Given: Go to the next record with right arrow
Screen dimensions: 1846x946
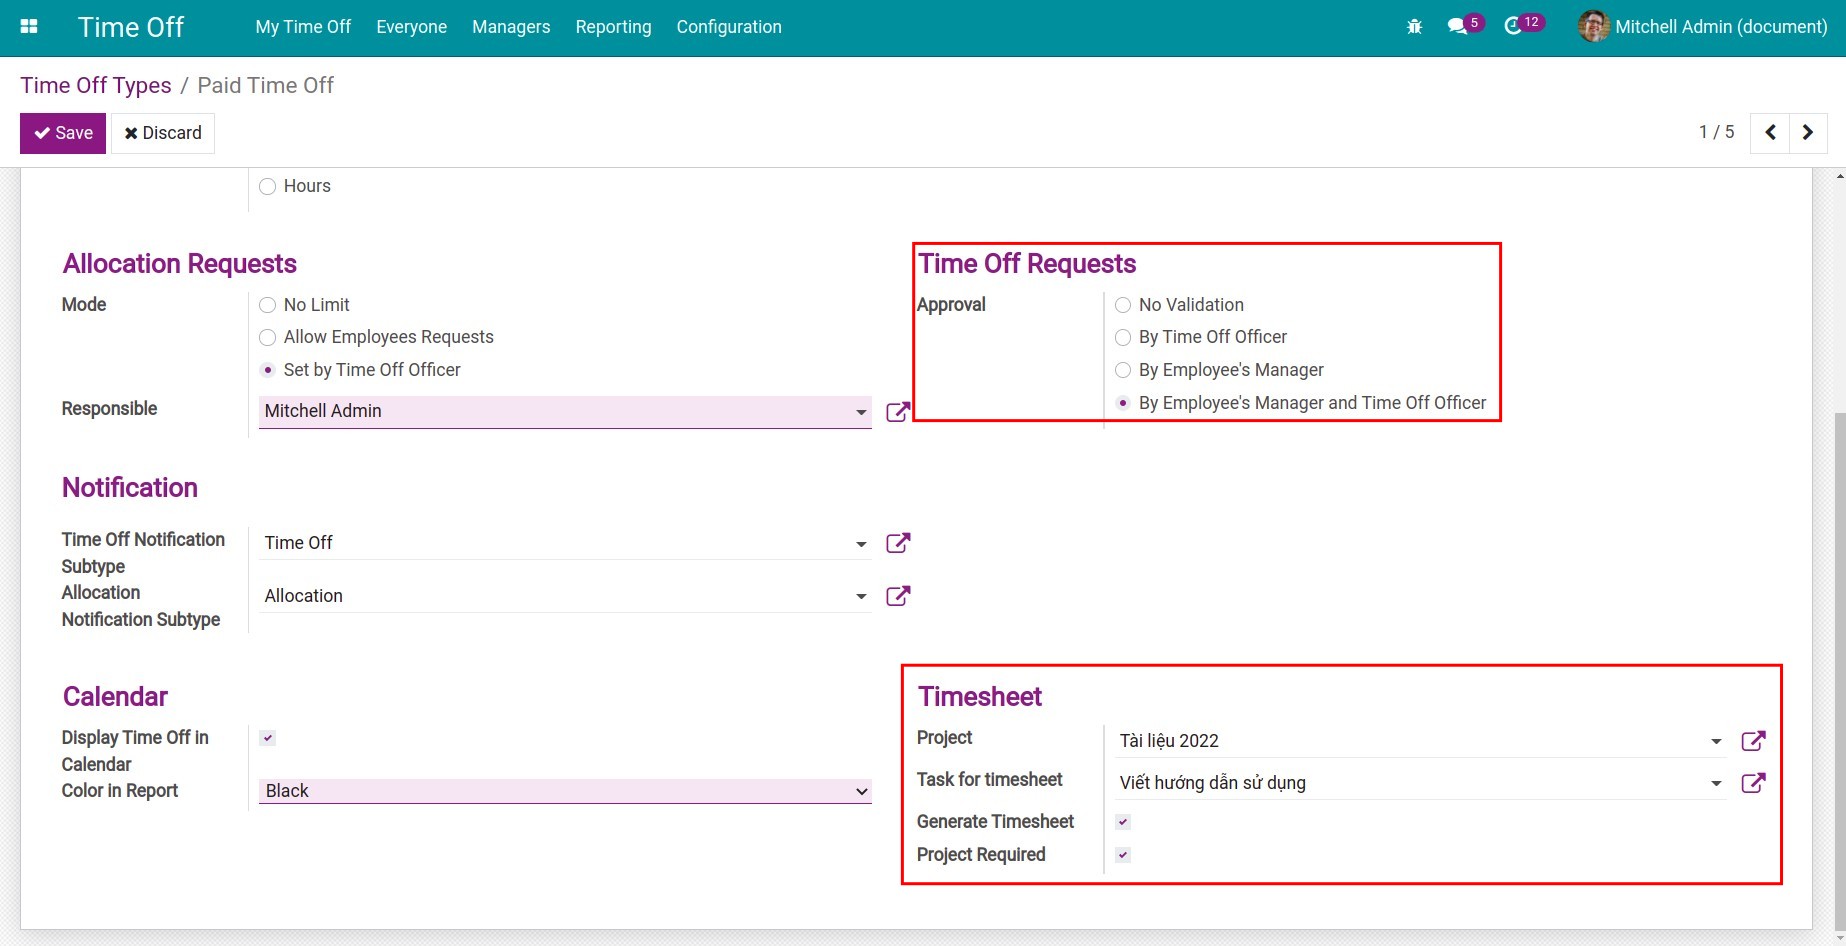Looking at the screenshot, I should [1807, 132].
